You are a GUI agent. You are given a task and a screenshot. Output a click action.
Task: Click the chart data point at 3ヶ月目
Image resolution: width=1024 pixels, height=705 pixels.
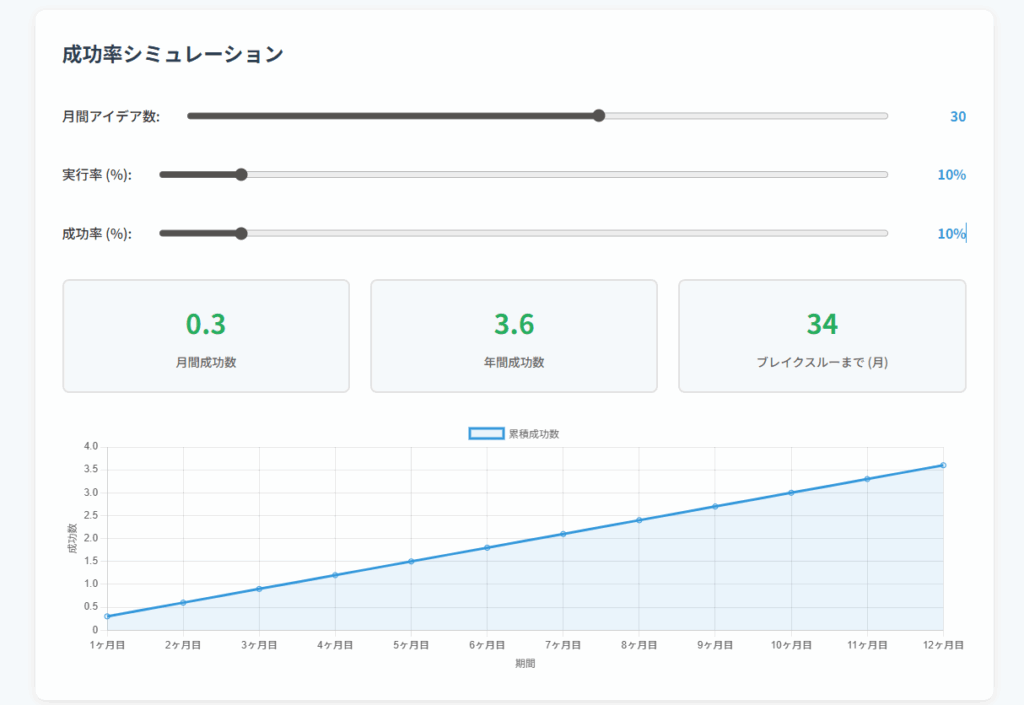point(259,588)
